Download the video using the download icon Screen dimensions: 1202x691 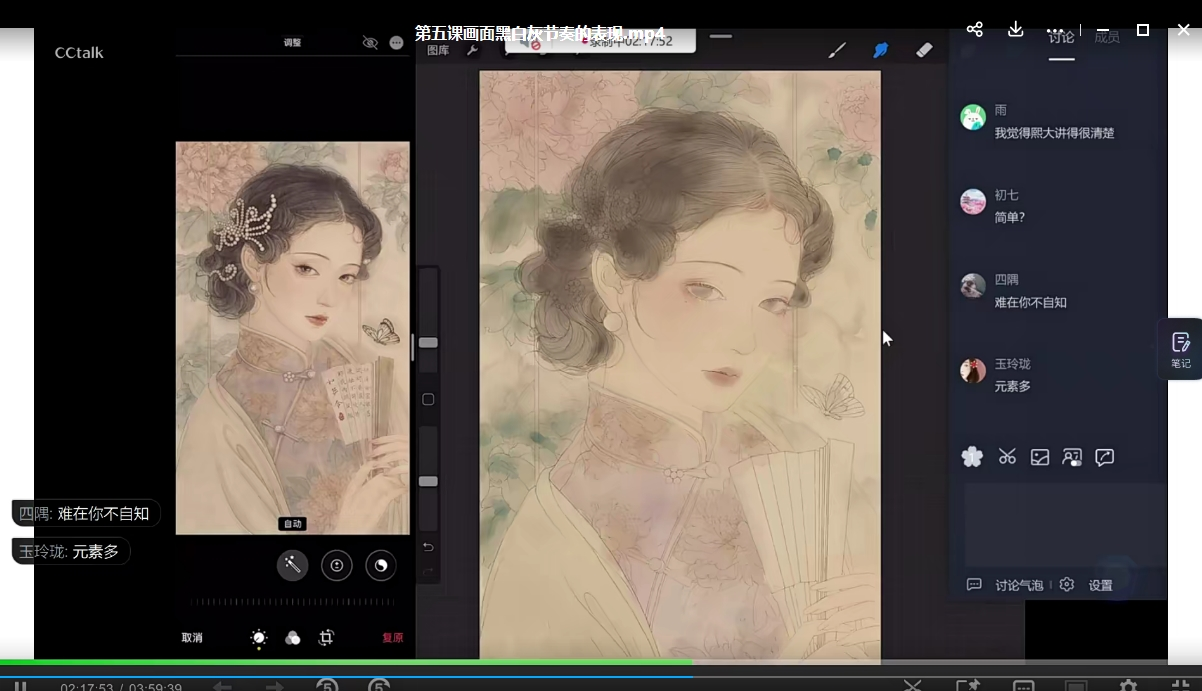[x=1015, y=30]
